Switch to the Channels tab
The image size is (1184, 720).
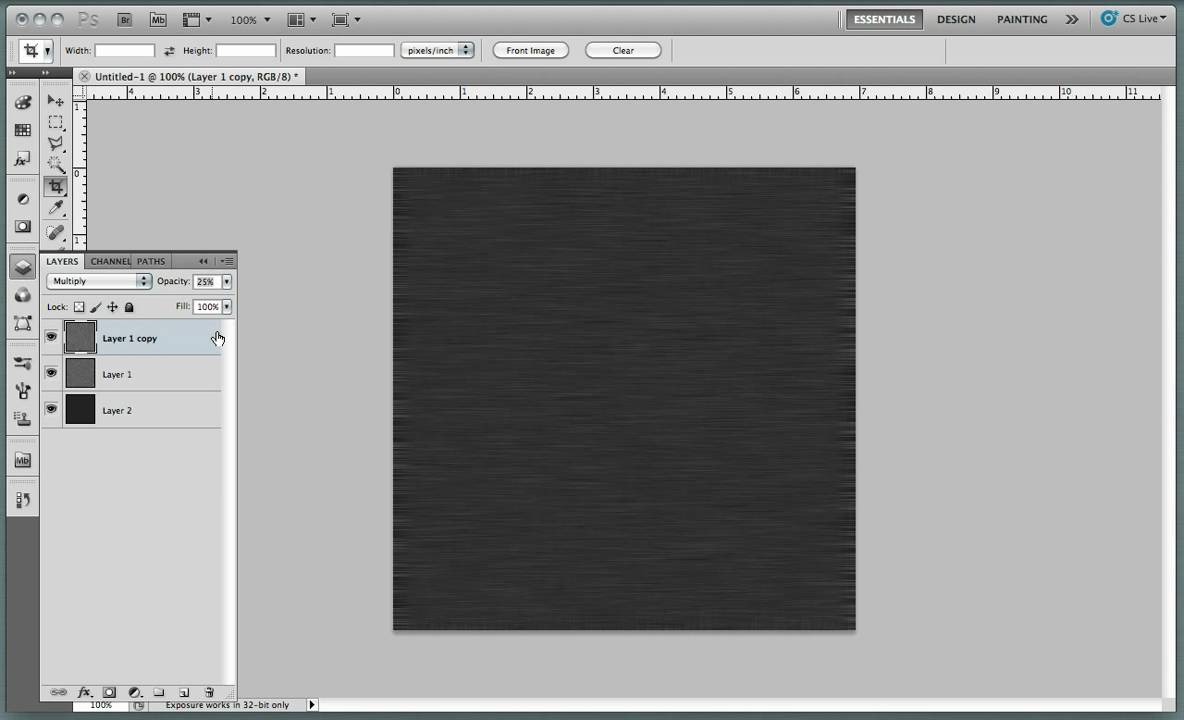(x=109, y=261)
